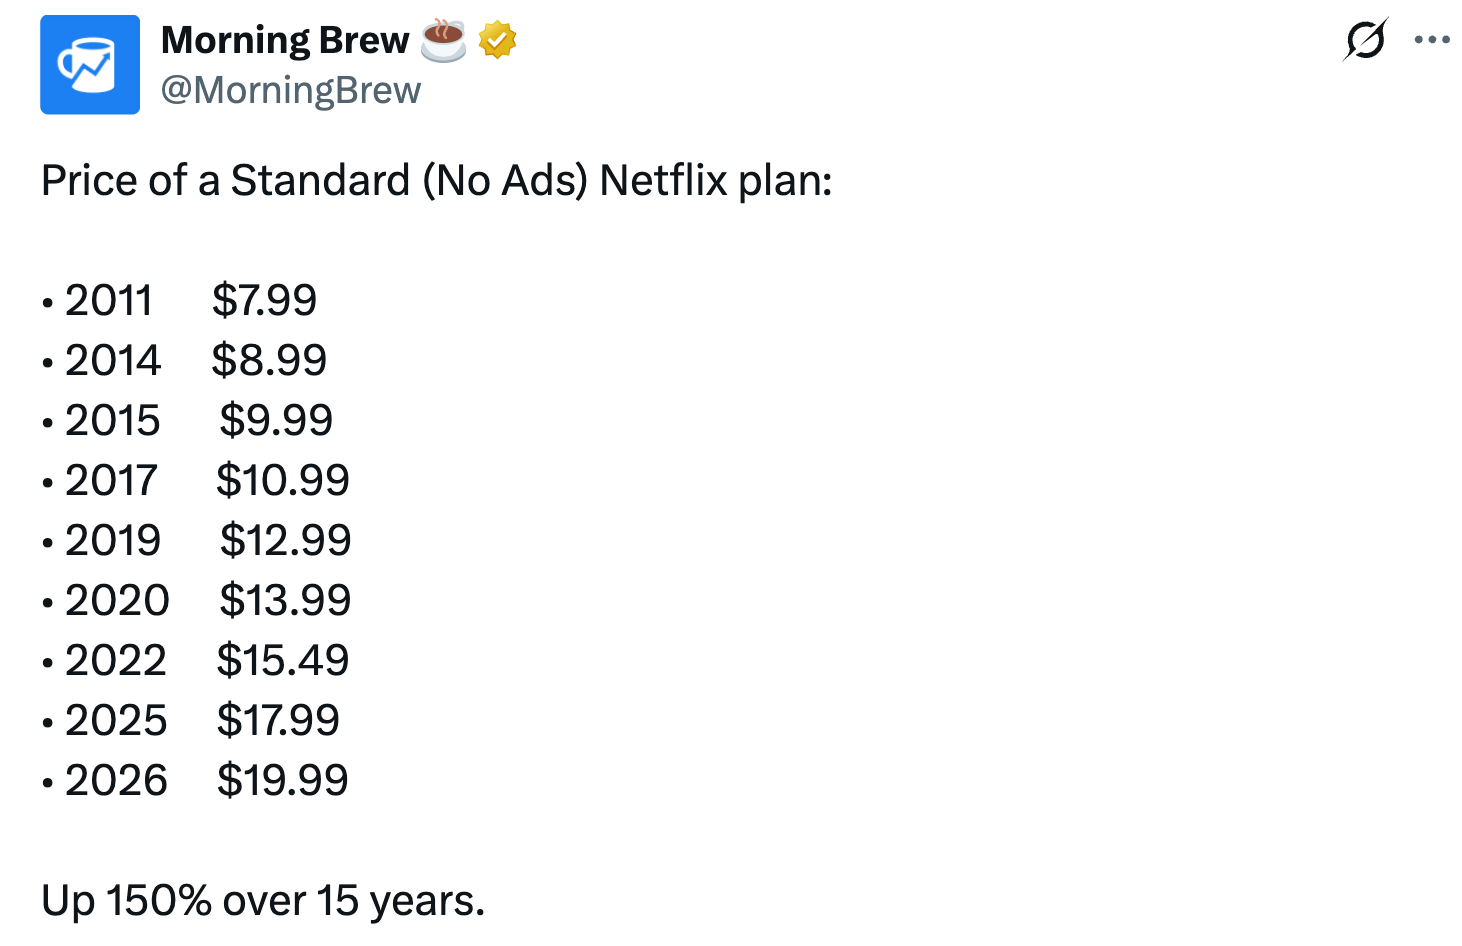Click the coffee cup emoji
Screen dimensions: 1462x946
click(443, 40)
